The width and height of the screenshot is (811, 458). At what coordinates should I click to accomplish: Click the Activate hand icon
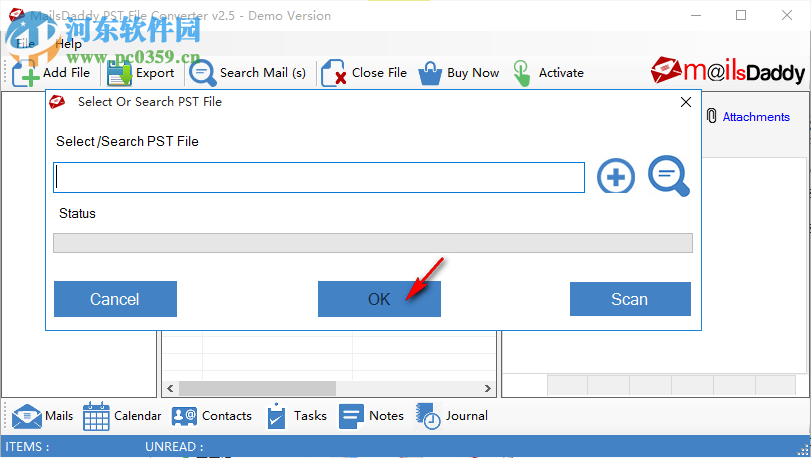(x=521, y=73)
